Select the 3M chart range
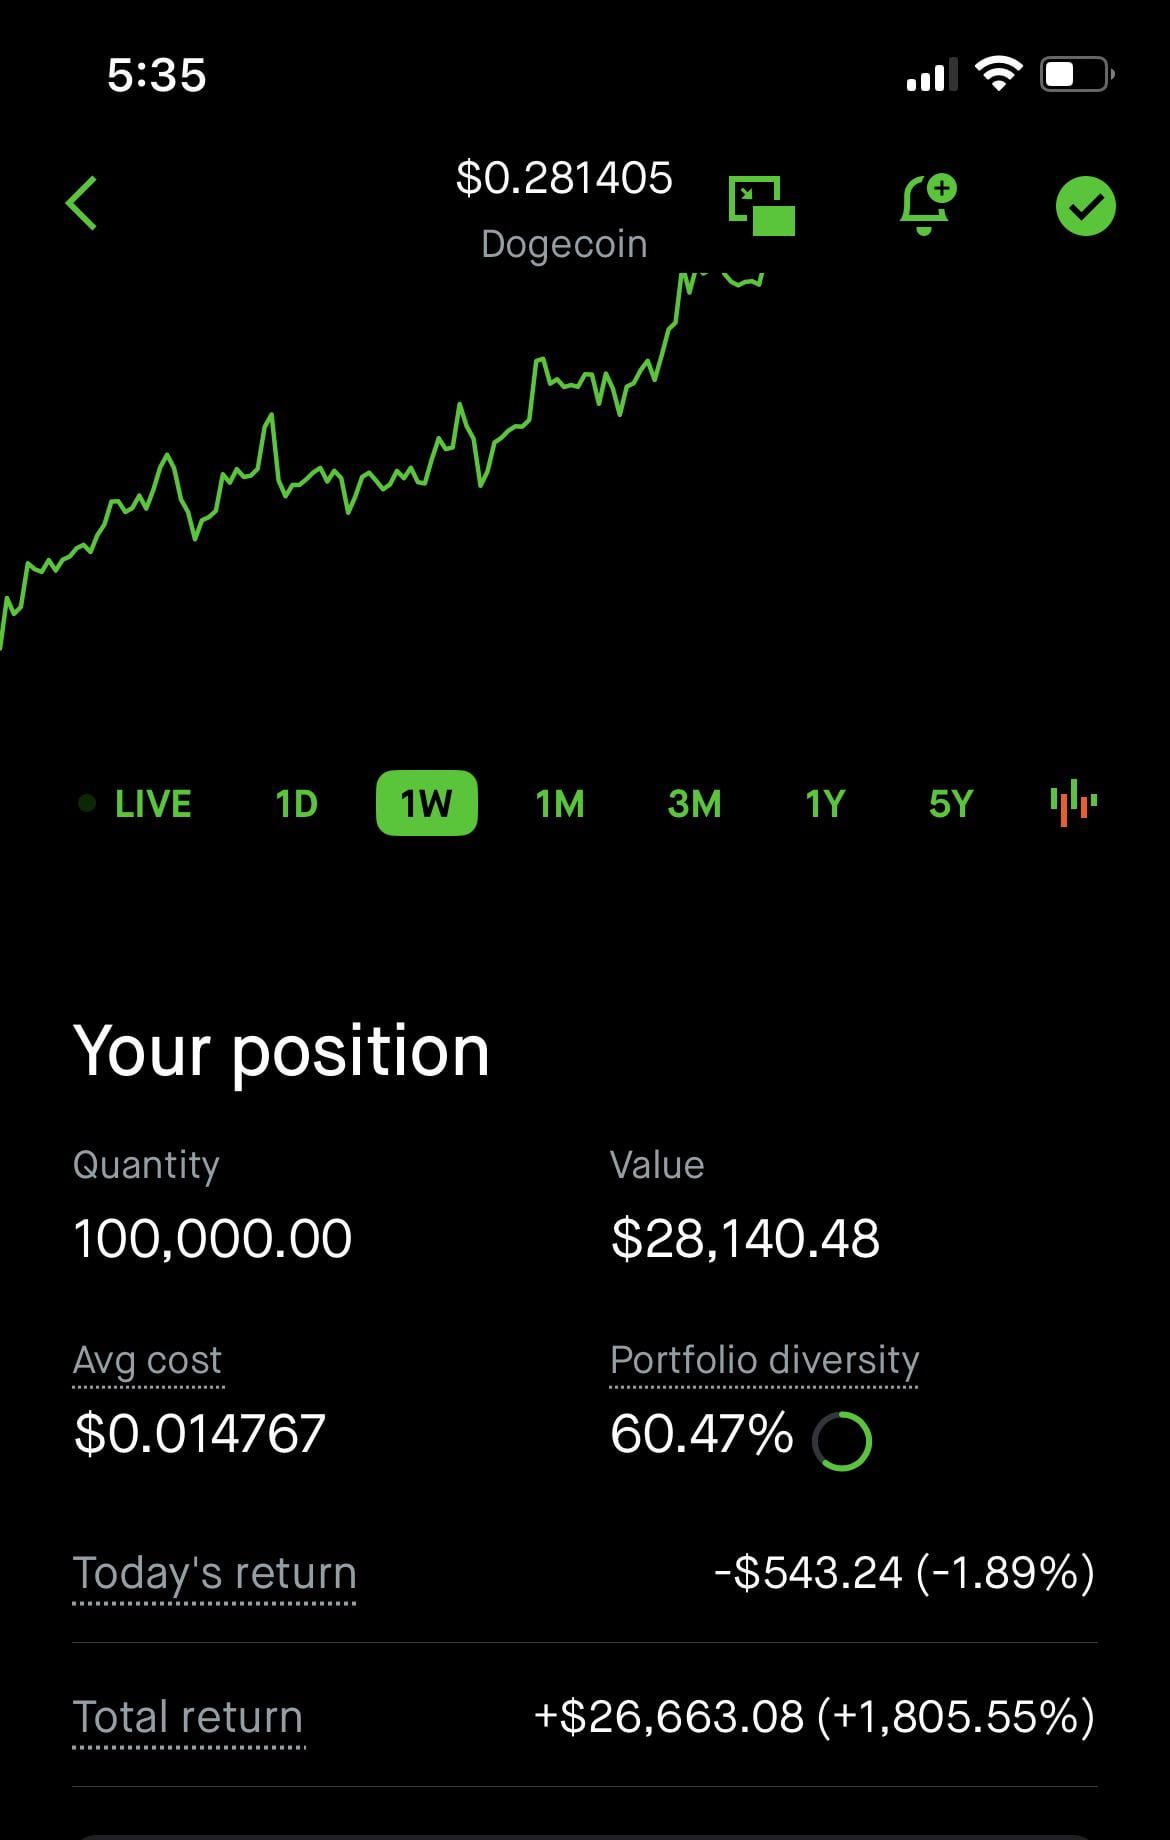The image size is (1170, 1840). click(x=694, y=804)
